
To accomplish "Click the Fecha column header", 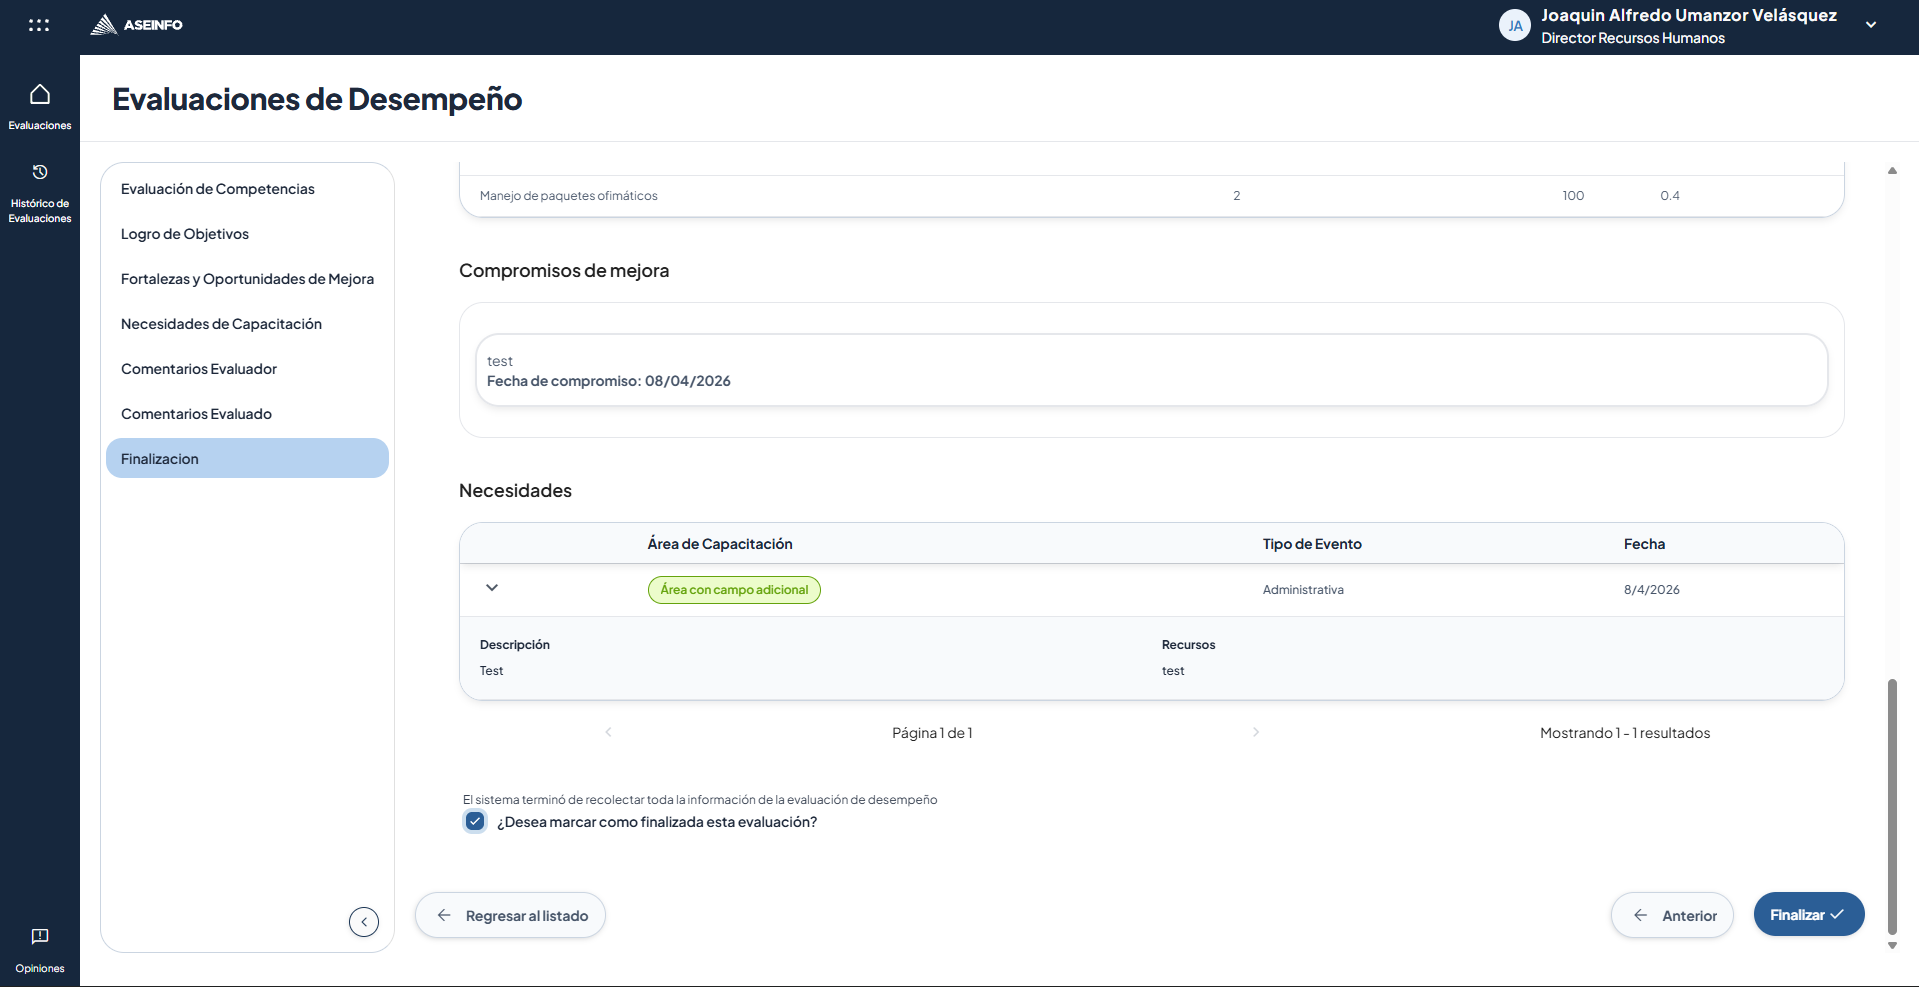I will [x=1644, y=544].
